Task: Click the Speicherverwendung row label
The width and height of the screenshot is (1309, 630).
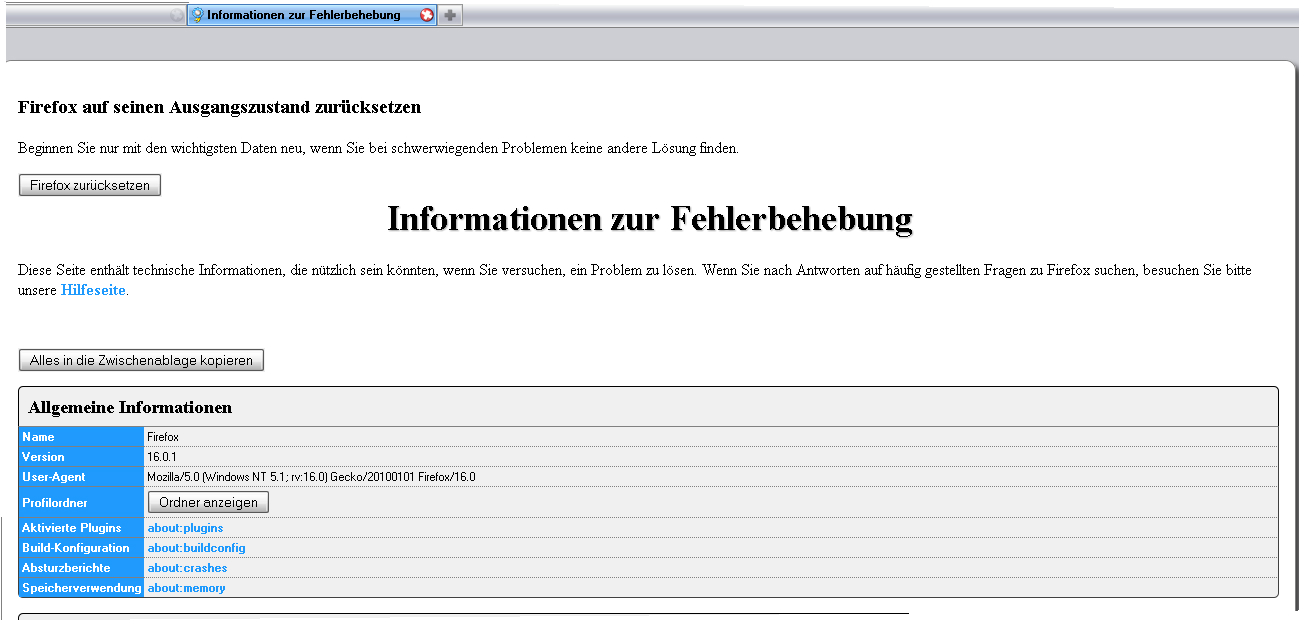Action: 82,588
